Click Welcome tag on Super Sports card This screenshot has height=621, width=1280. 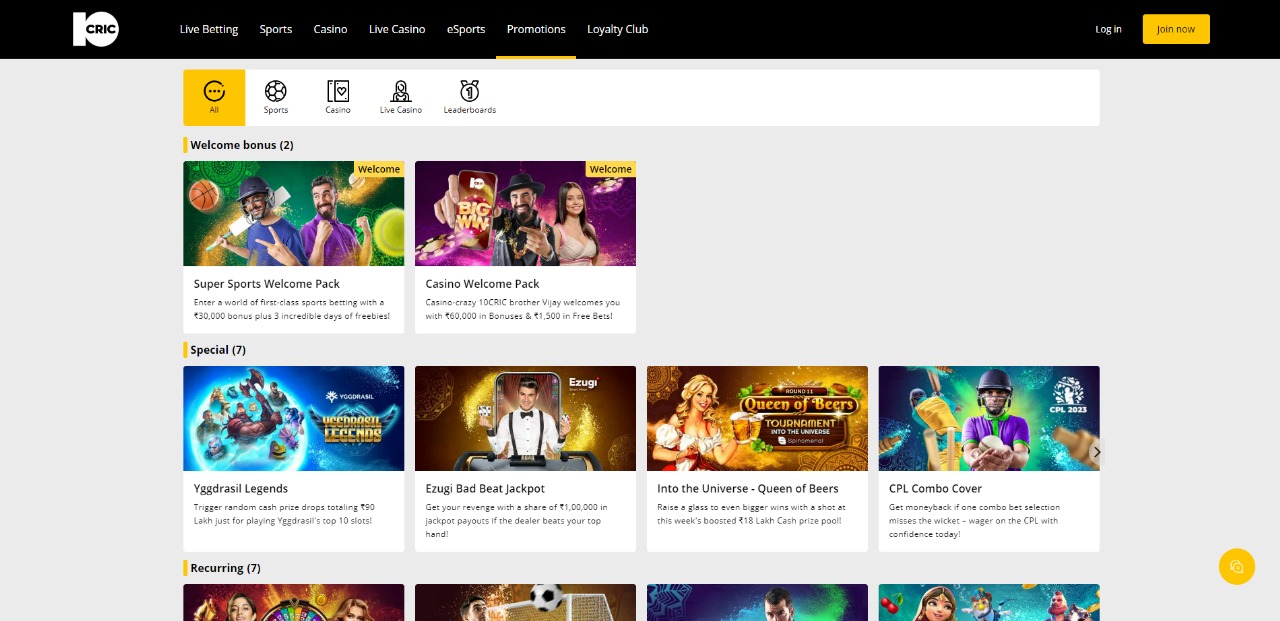379,169
